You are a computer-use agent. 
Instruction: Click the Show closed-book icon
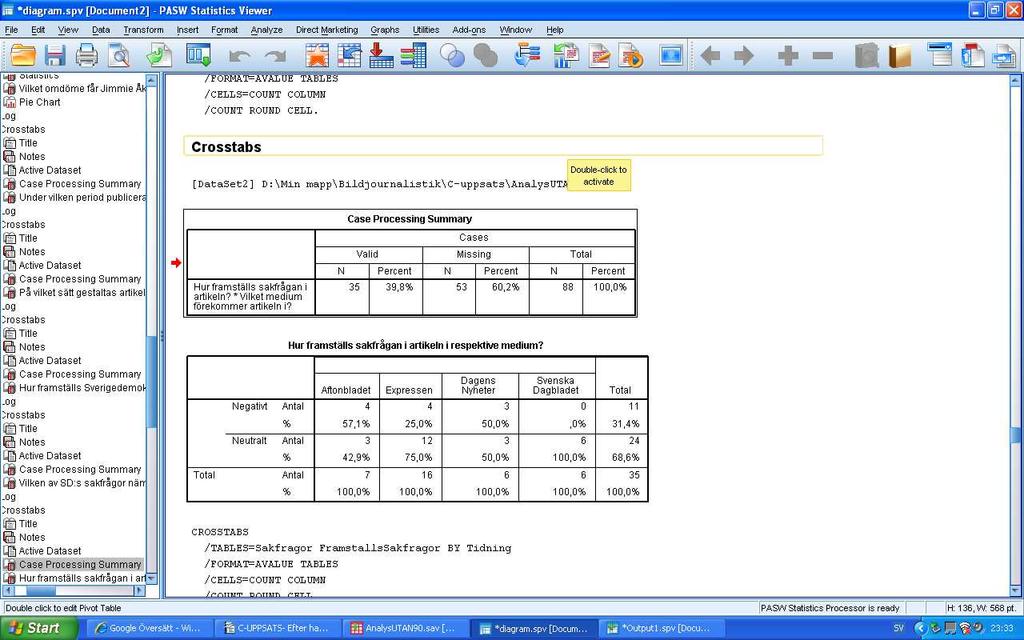point(867,56)
